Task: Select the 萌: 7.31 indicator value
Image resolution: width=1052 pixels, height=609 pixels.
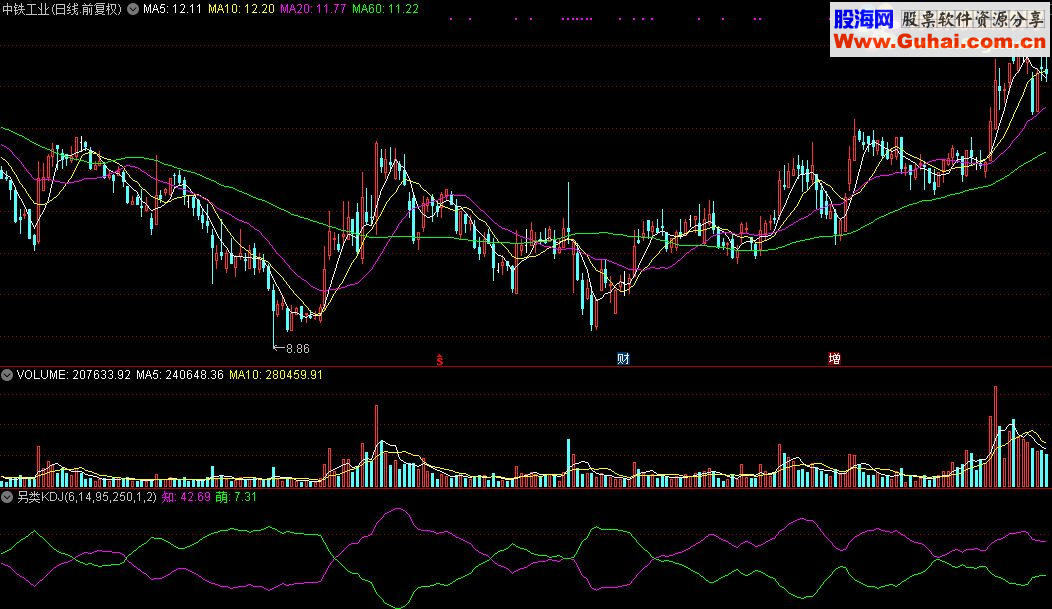Action: click(x=236, y=497)
